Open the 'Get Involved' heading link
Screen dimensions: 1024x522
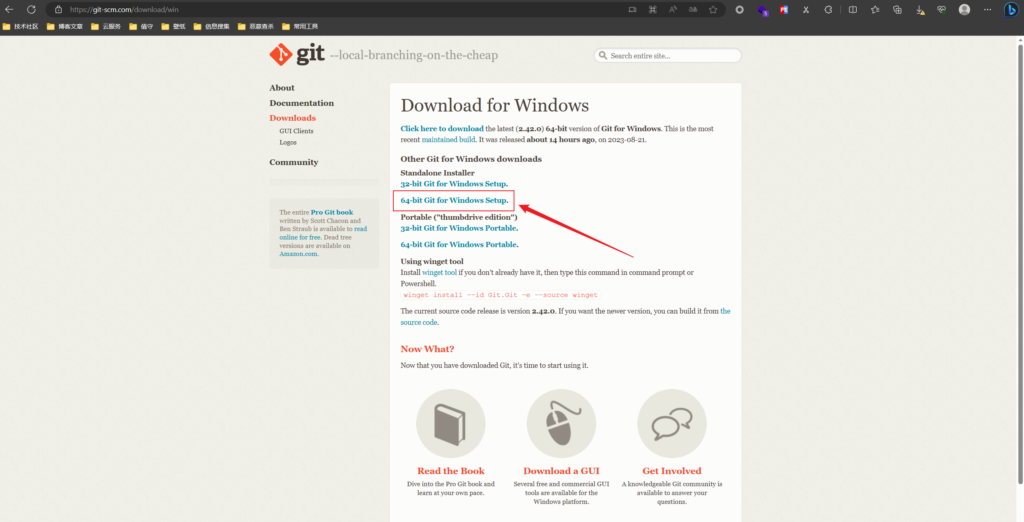[672, 471]
